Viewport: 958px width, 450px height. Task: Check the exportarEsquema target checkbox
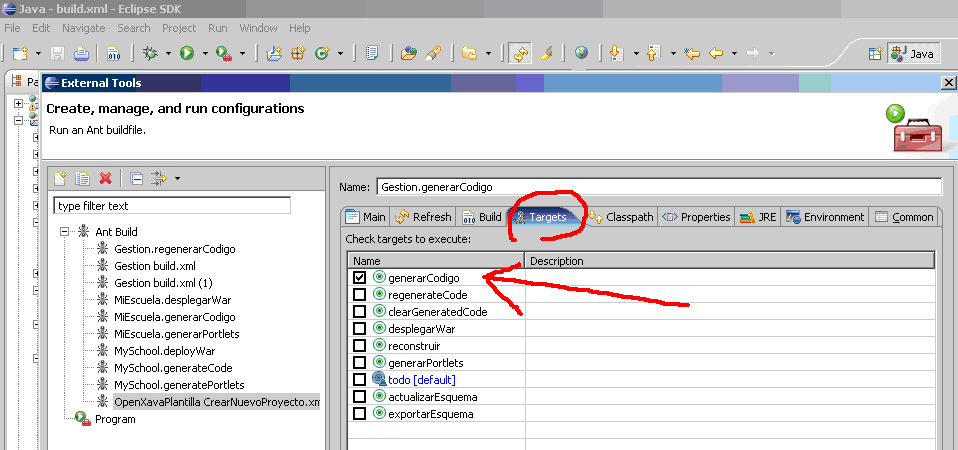[359, 413]
